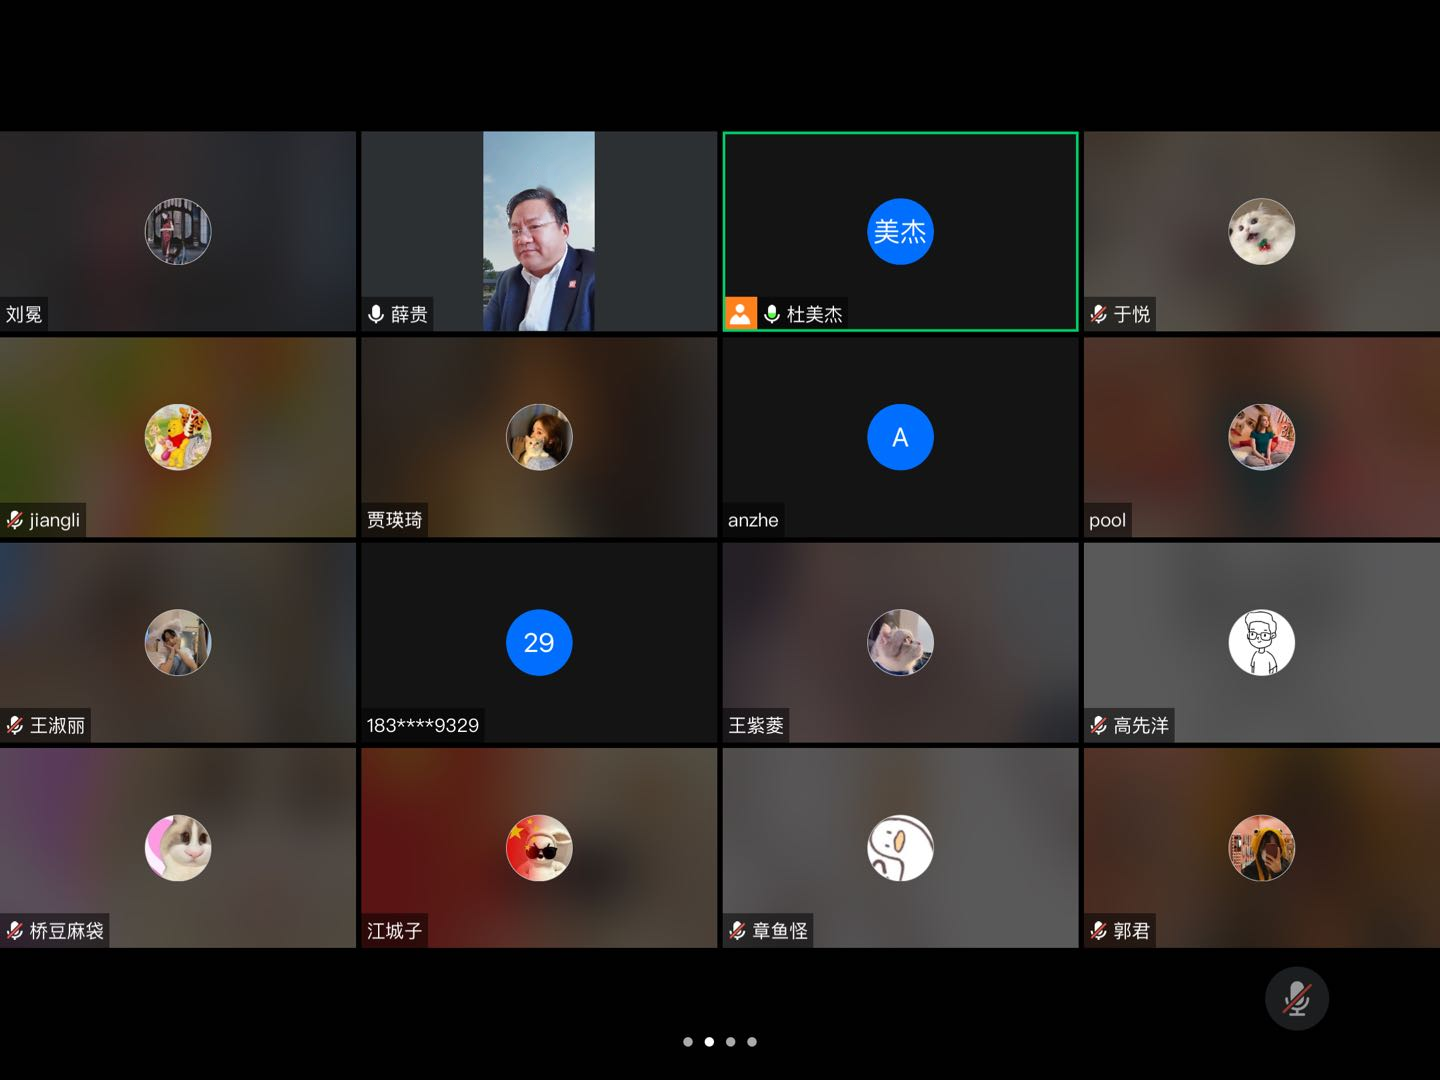This screenshot has height=1080, width=1440.
Task: Click muted mic icon beside 高先洋
Action: pos(1099,725)
